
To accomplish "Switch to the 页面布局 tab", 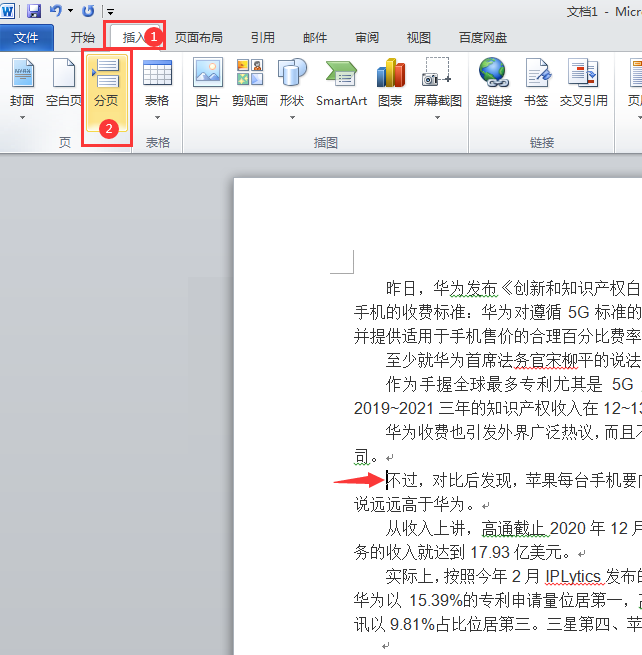I will click(x=198, y=38).
